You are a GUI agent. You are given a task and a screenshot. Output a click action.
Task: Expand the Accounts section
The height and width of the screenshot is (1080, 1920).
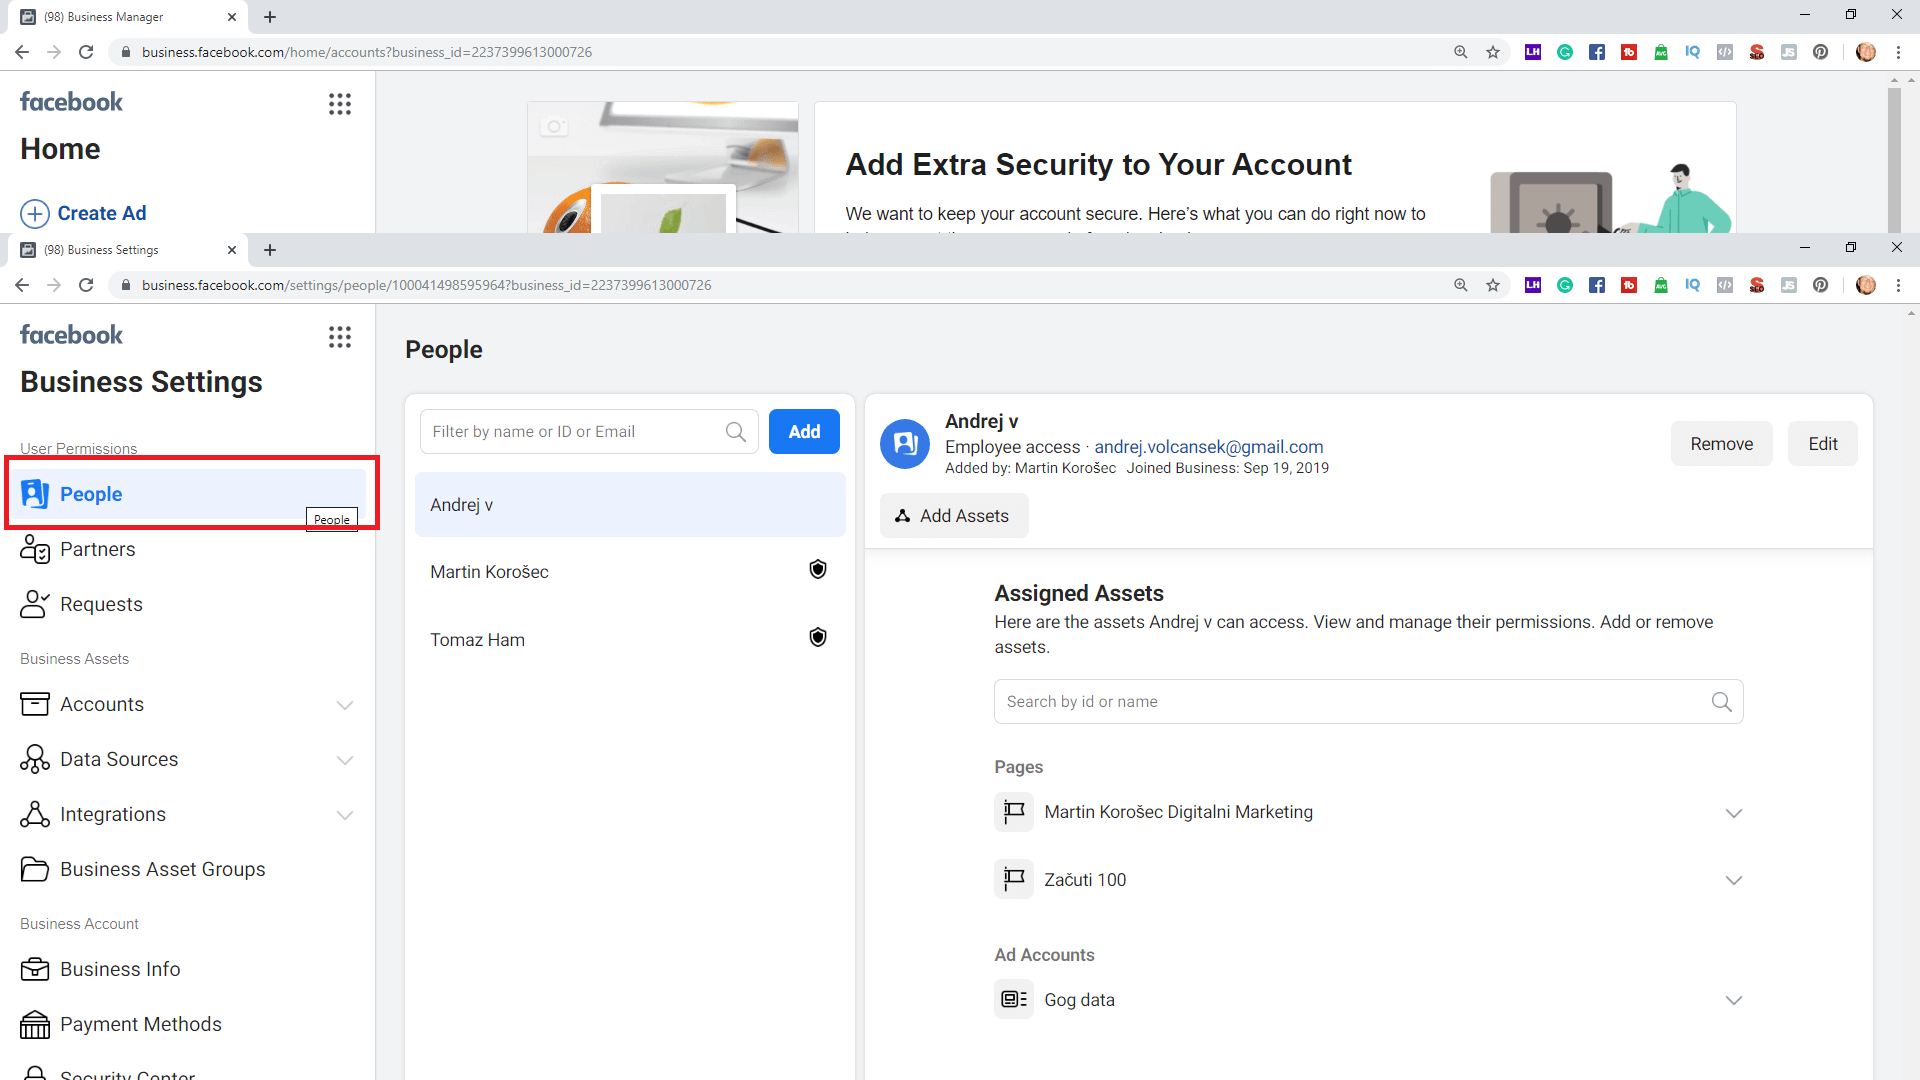click(345, 705)
